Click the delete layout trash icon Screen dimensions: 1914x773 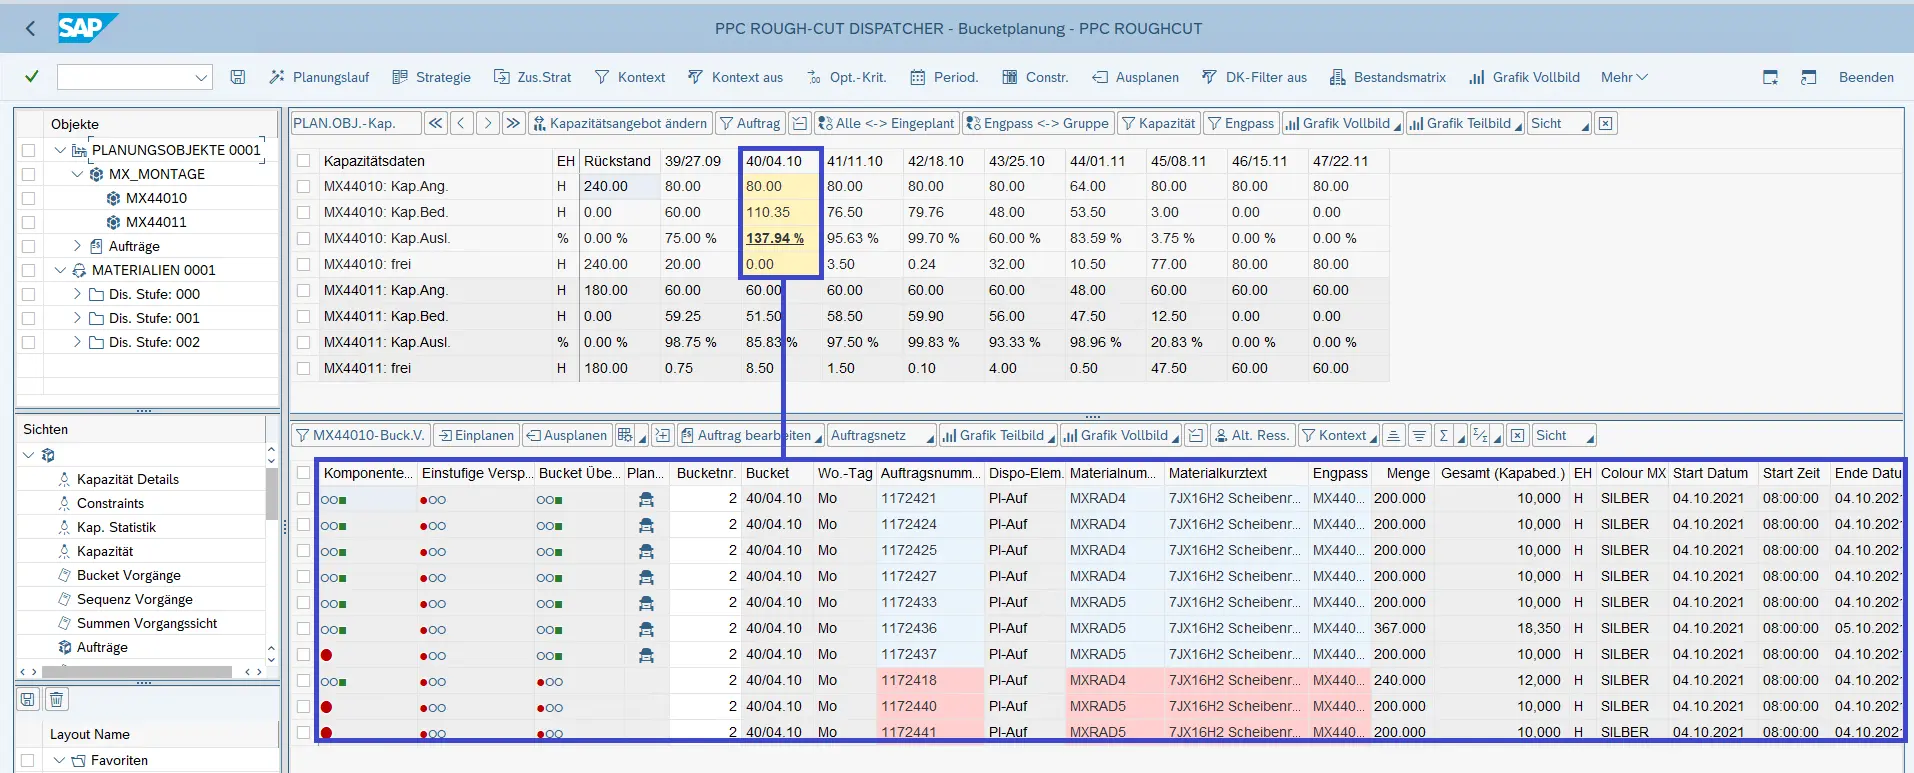pyautogui.click(x=56, y=699)
